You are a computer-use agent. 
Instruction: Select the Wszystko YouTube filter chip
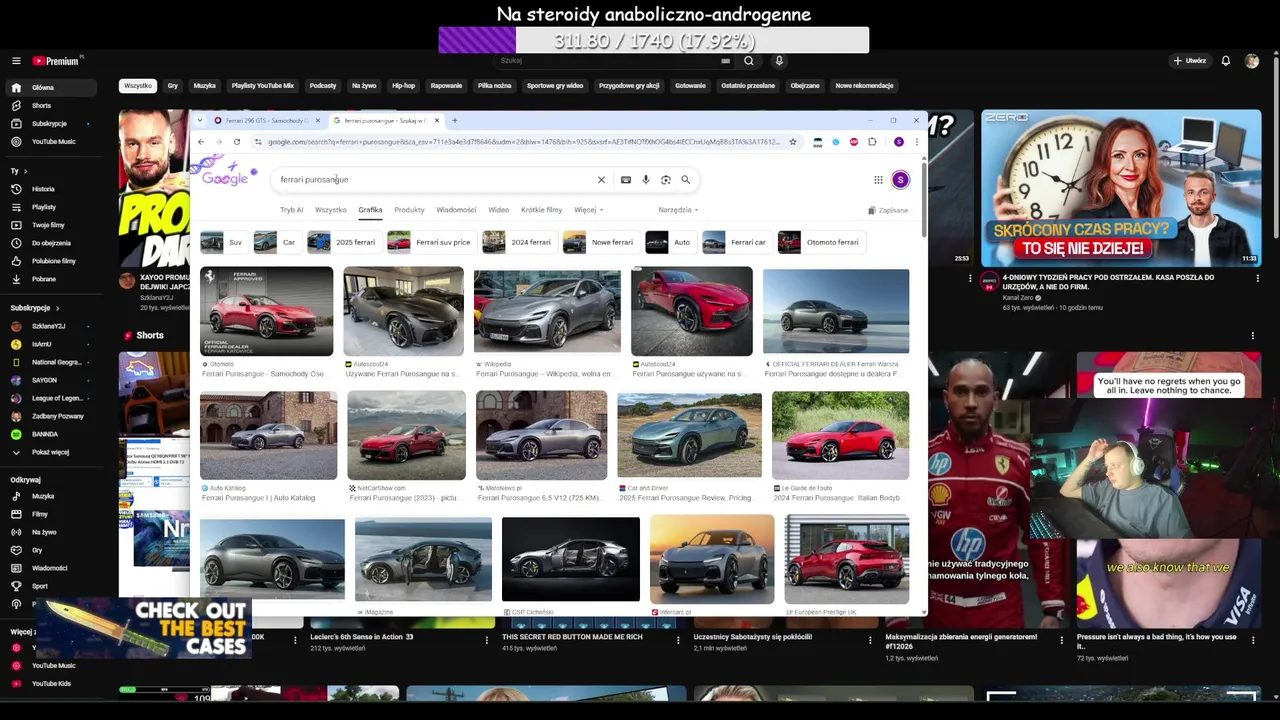click(138, 86)
